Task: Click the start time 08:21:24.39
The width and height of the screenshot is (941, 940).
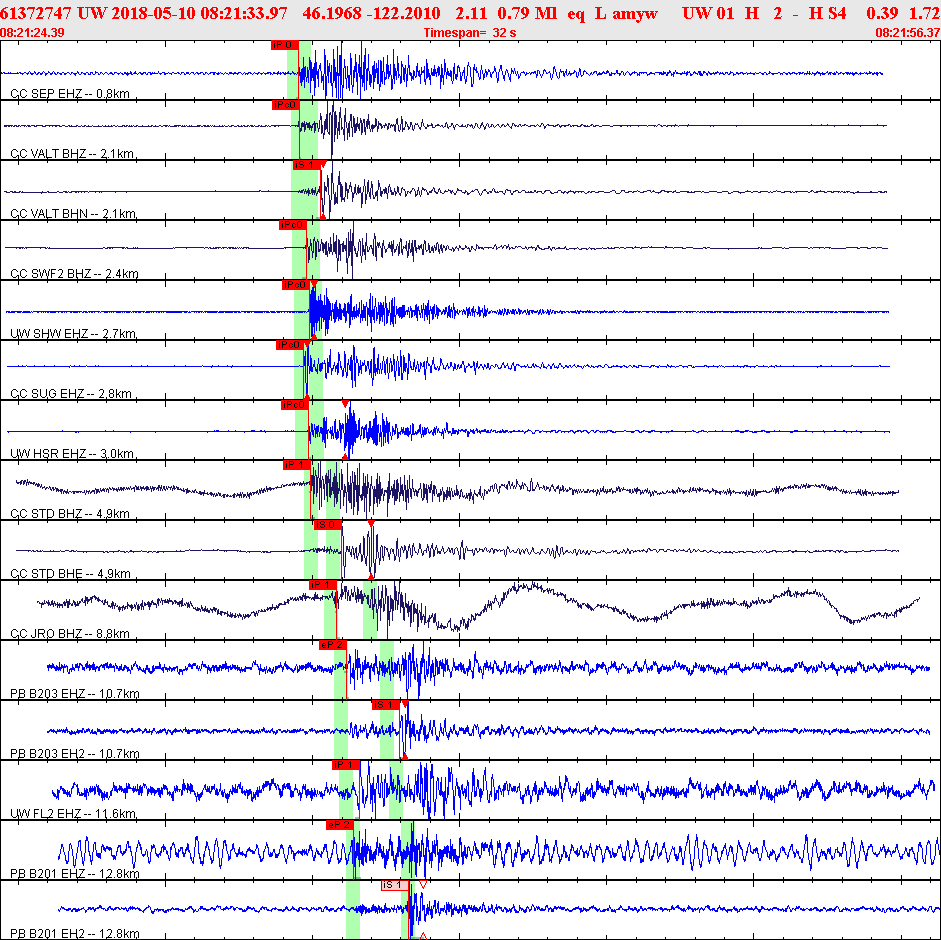Action: coord(32,33)
